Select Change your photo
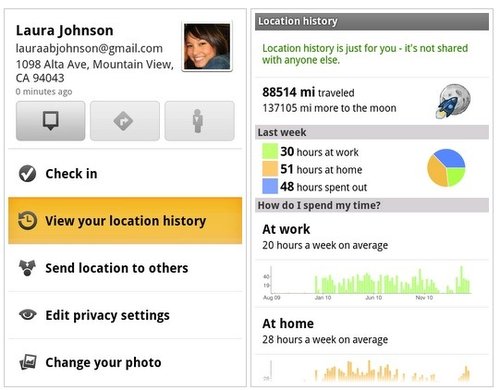The width and height of the screenshot is (500, 390). coord(125,363)
